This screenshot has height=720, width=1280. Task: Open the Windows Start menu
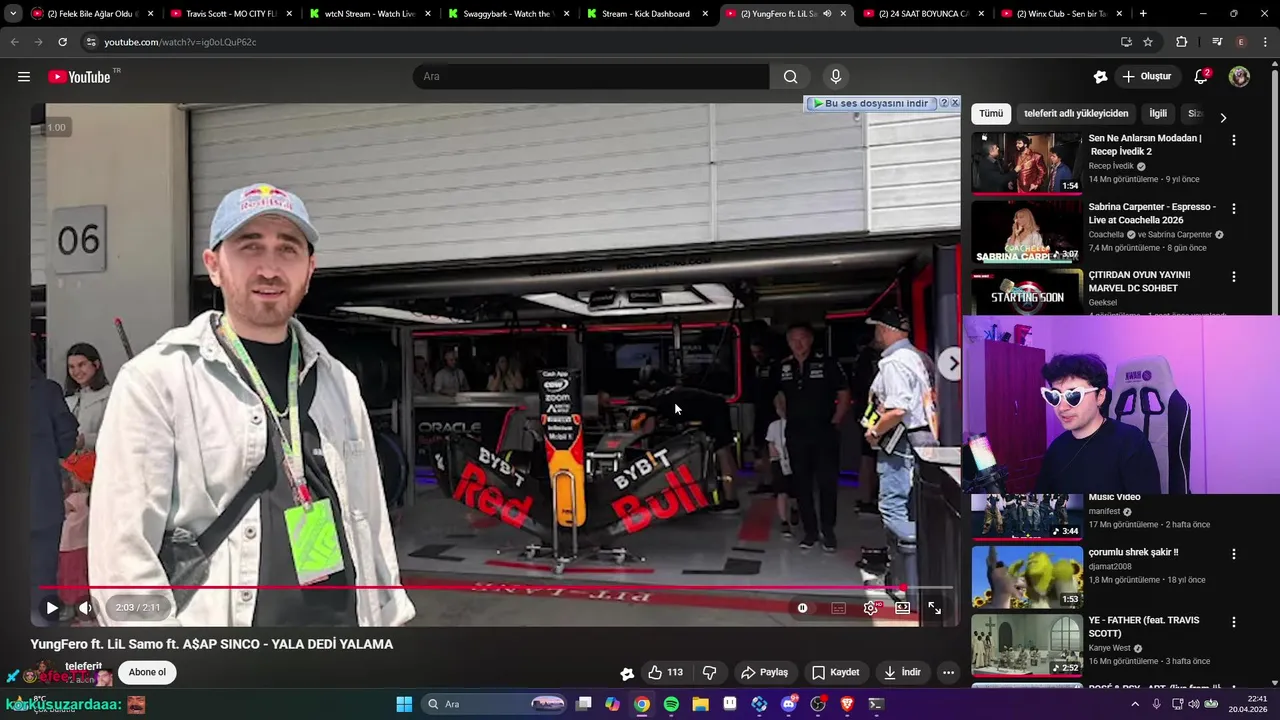[x=404, y=704]
